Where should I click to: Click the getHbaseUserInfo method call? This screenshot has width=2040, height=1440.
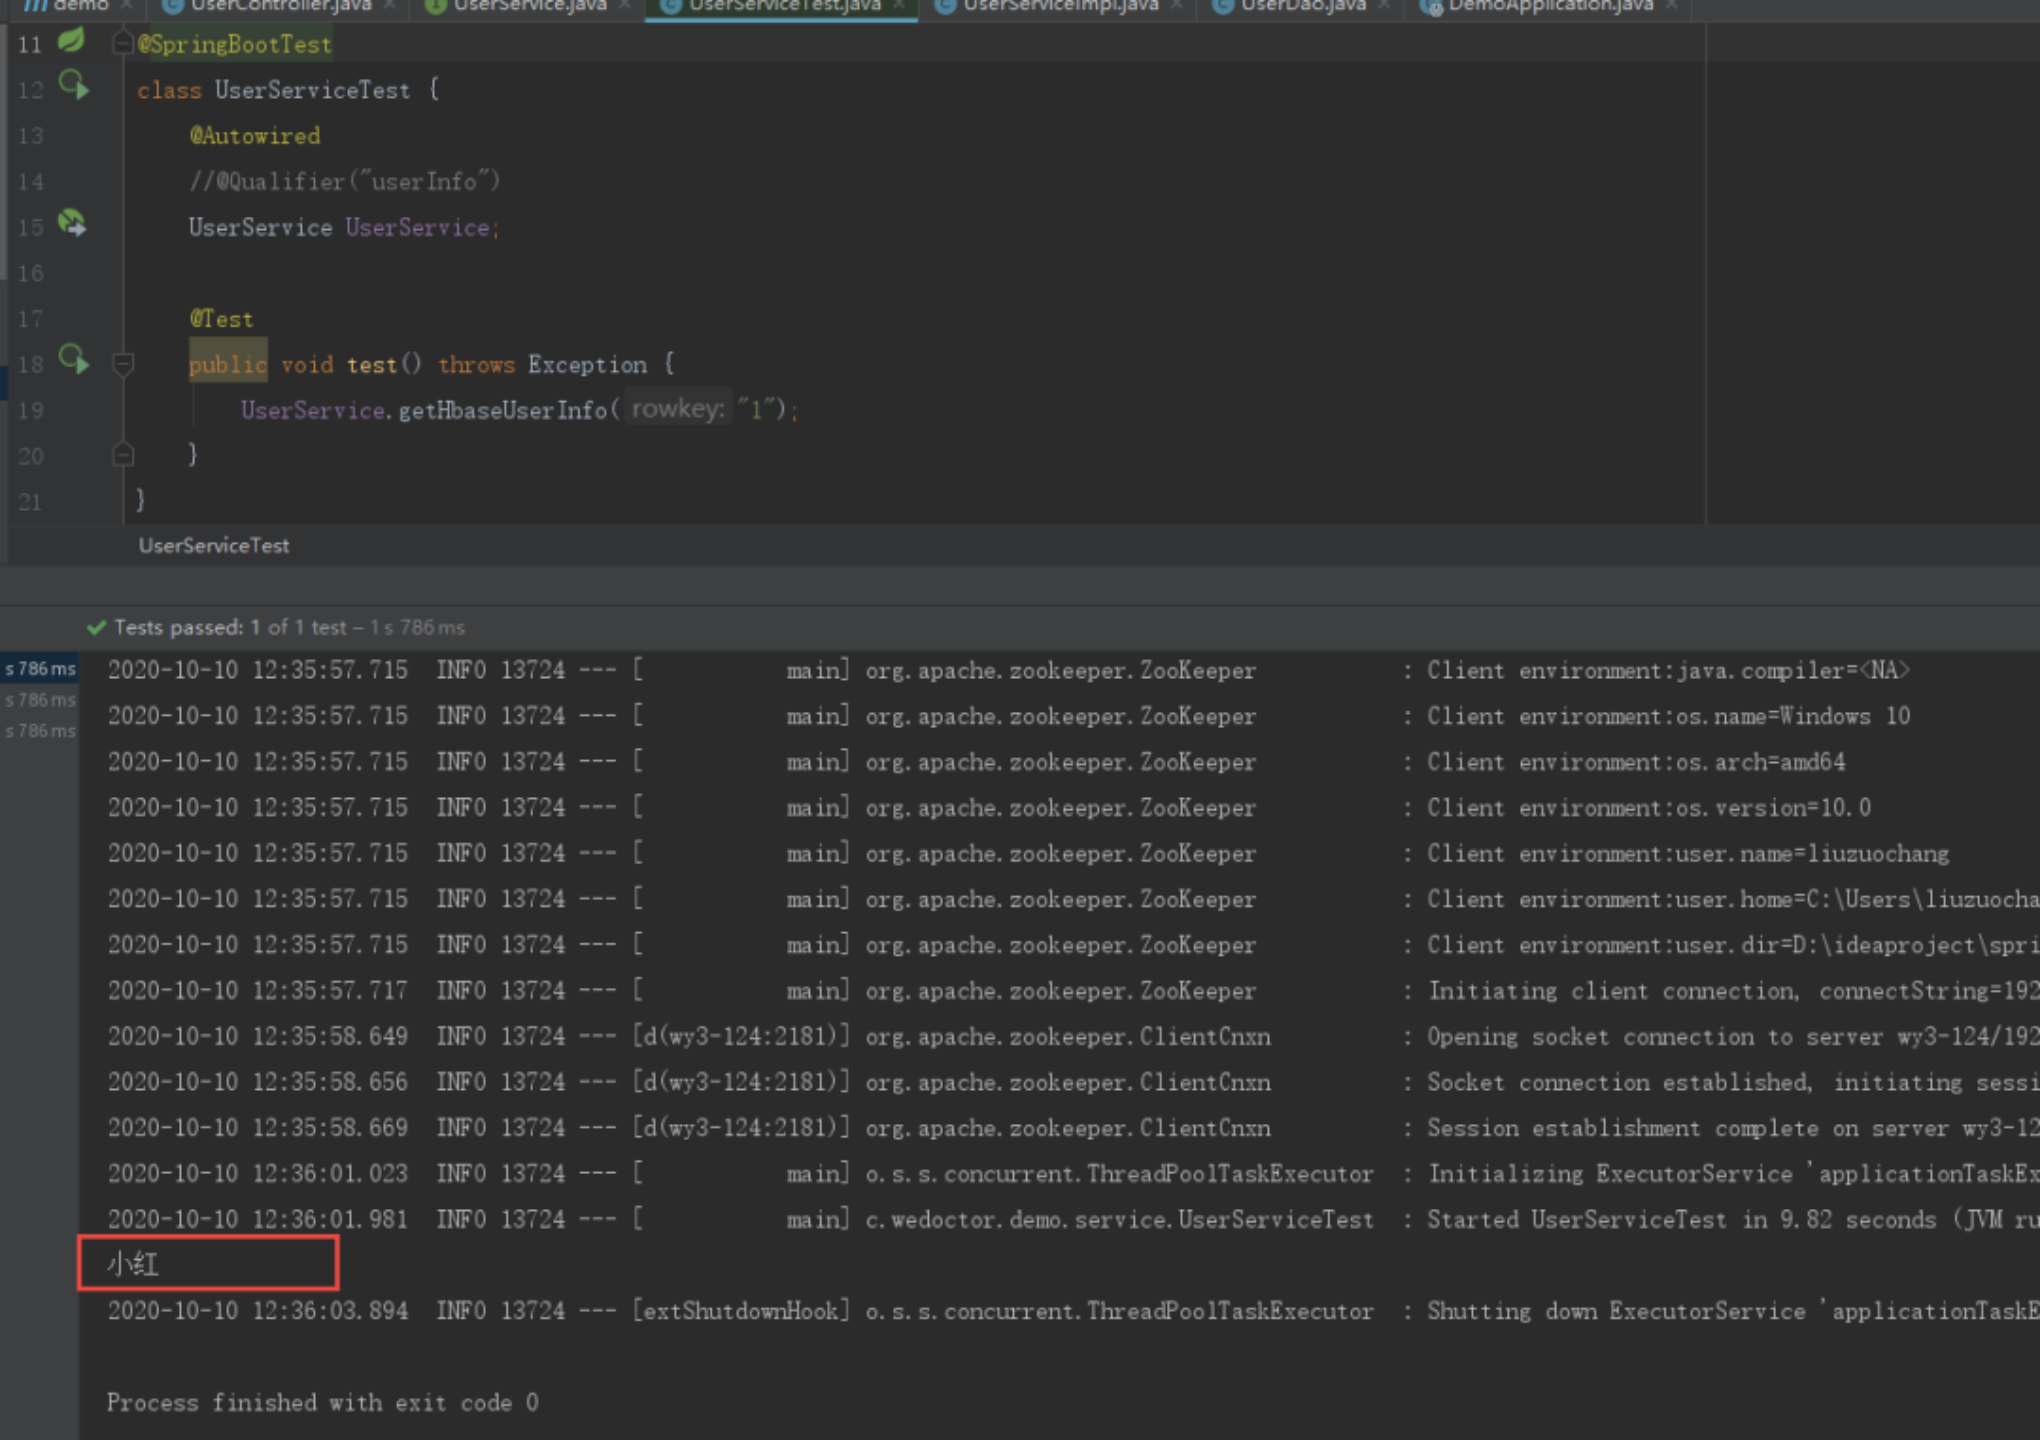(502, 410)
